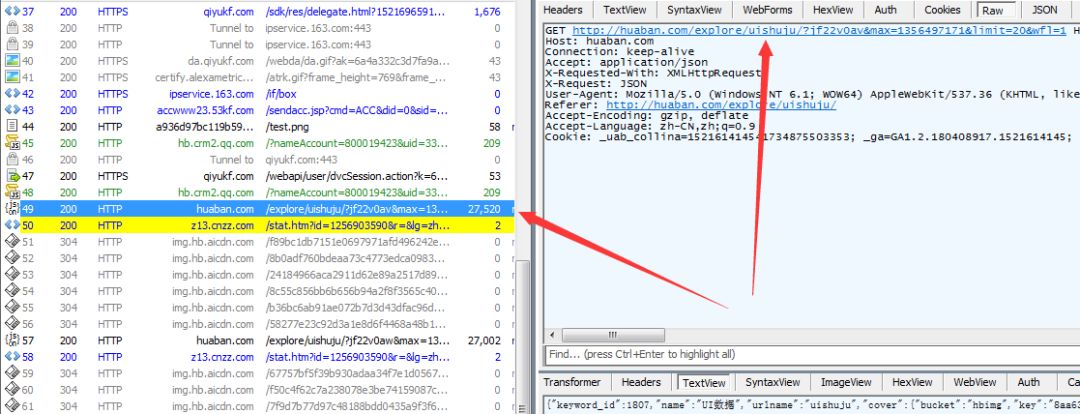The width and height of the screenshot is (1080, 414).
Task: Open the request HexView tab
Action: [x=834, y=10]
